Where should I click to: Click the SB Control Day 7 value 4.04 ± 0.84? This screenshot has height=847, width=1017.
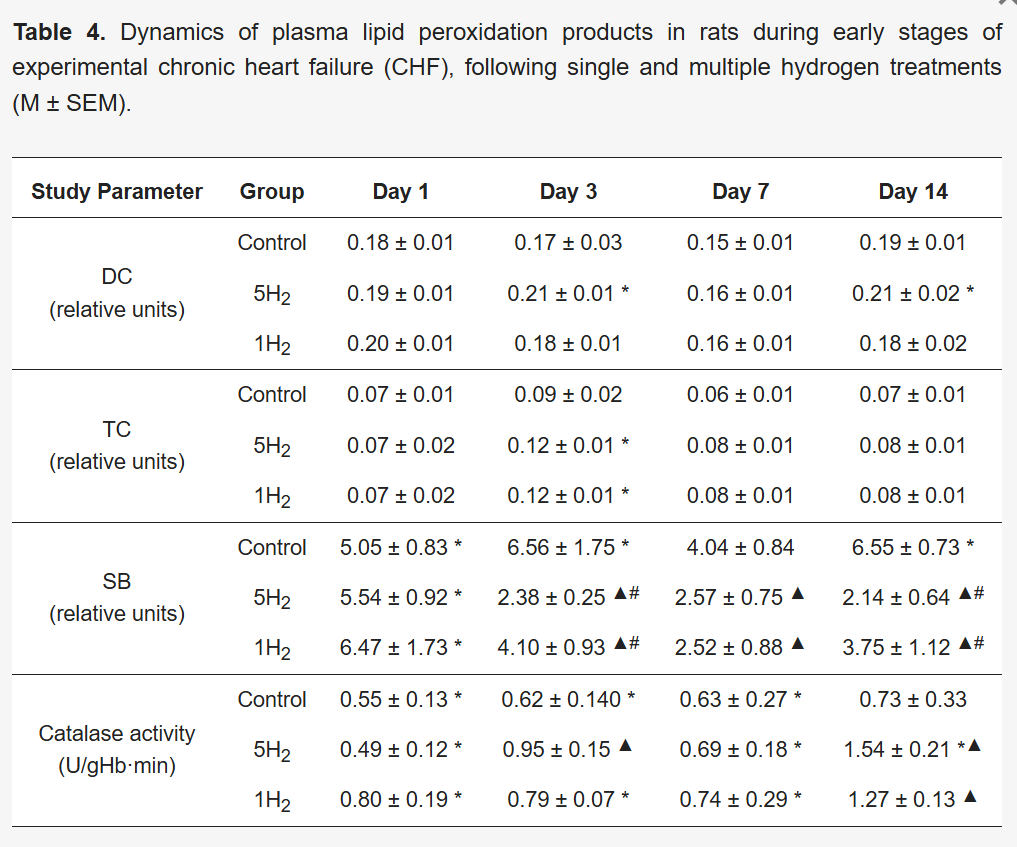pos(740,547)
